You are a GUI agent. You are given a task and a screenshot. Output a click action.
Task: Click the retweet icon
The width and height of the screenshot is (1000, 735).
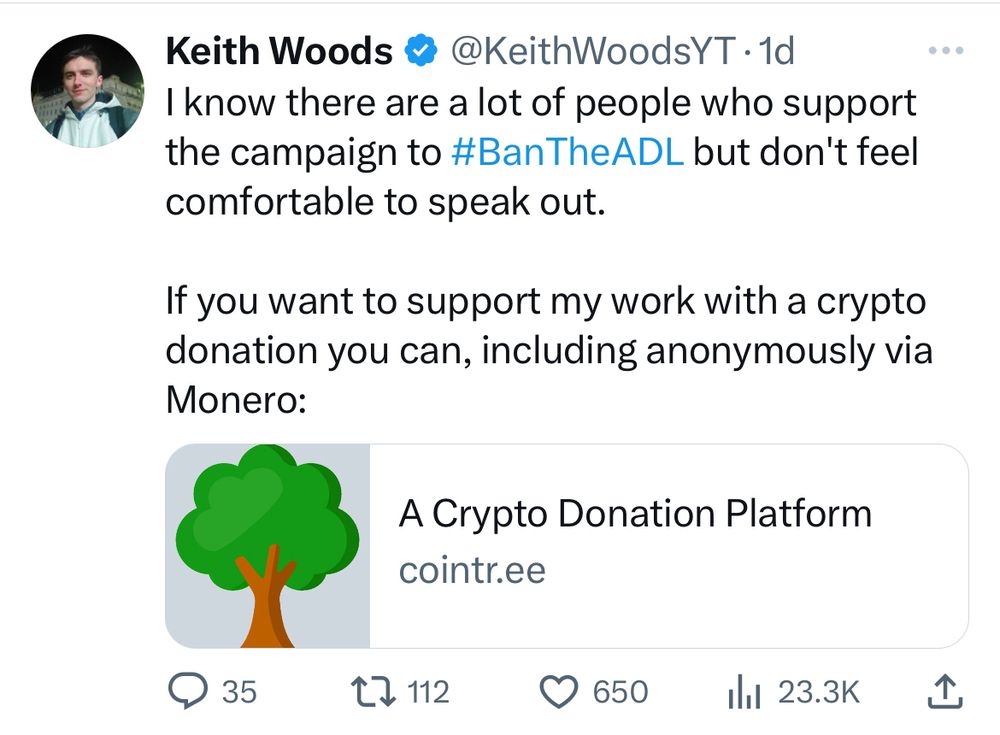tap(372, 691)
